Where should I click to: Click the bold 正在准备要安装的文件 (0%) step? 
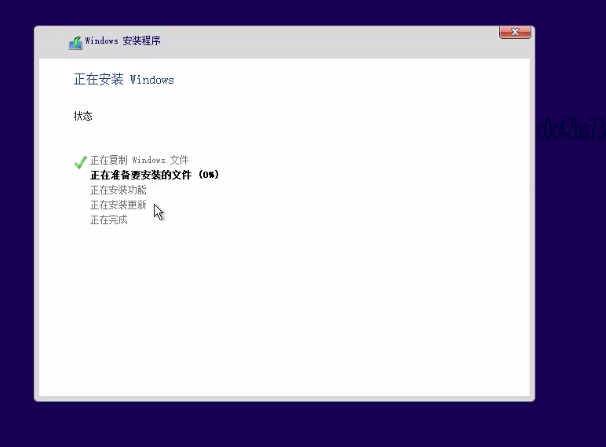tap(155, 175)
